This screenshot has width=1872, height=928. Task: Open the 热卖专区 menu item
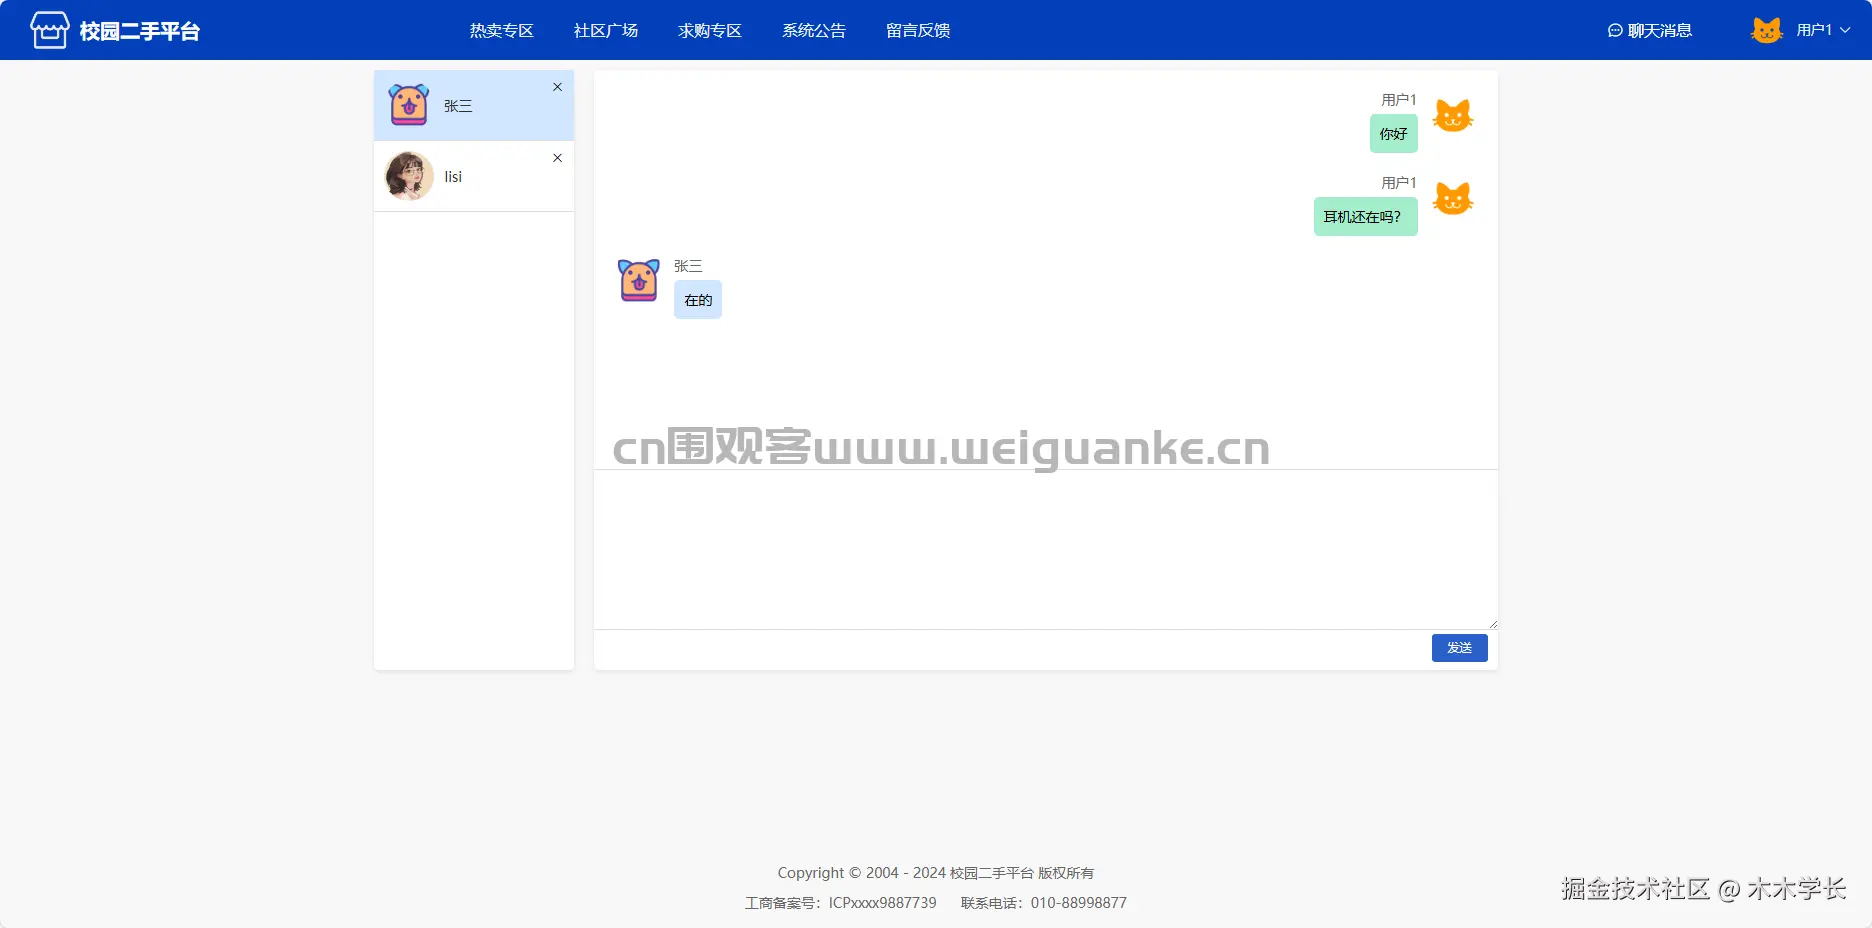pos(502,31)
